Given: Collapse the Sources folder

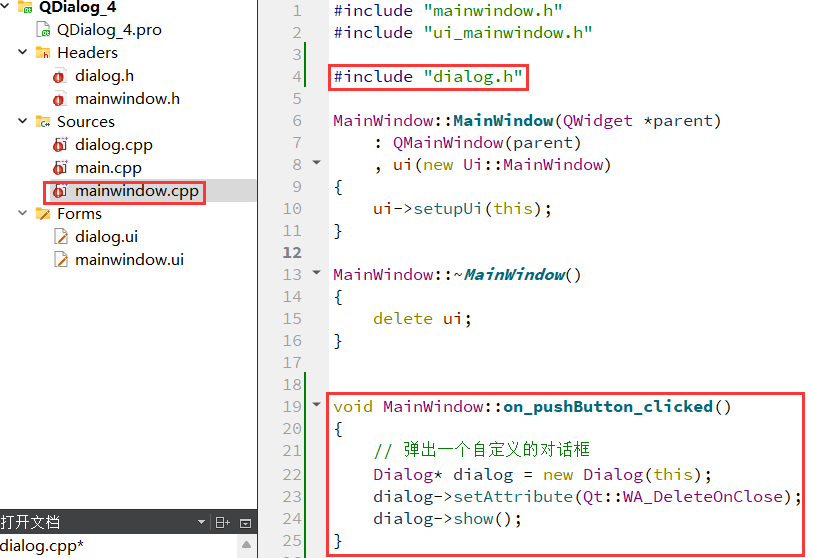Looking at the screenshot, I should 22,121.
